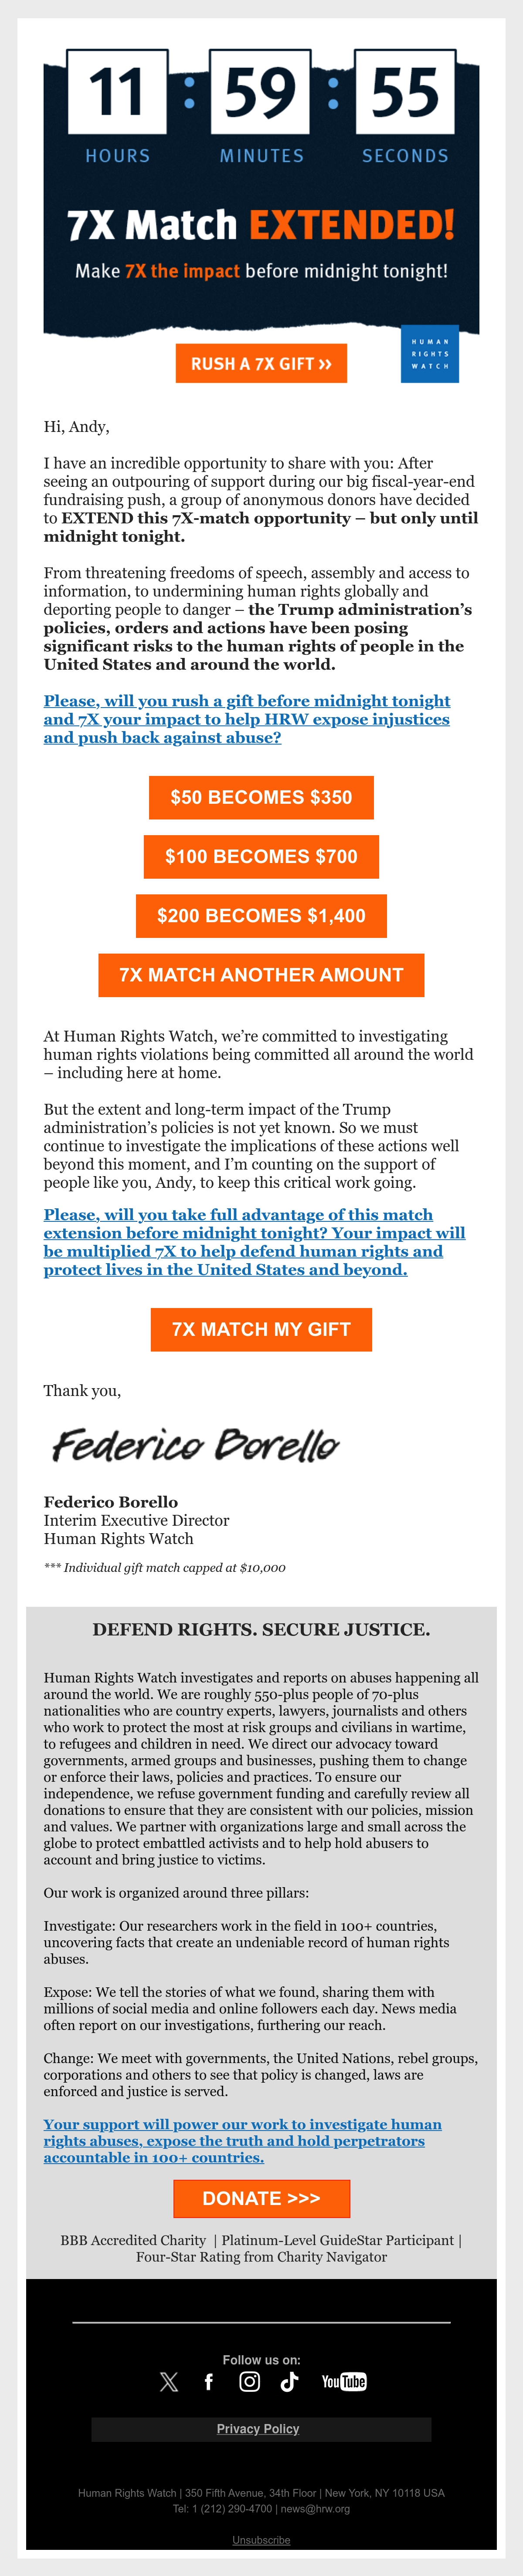The width and height of the screenshot is (523, 2576).
Task: Choose $200 BECOMES $1,400 button
Action: click(261, 915)
